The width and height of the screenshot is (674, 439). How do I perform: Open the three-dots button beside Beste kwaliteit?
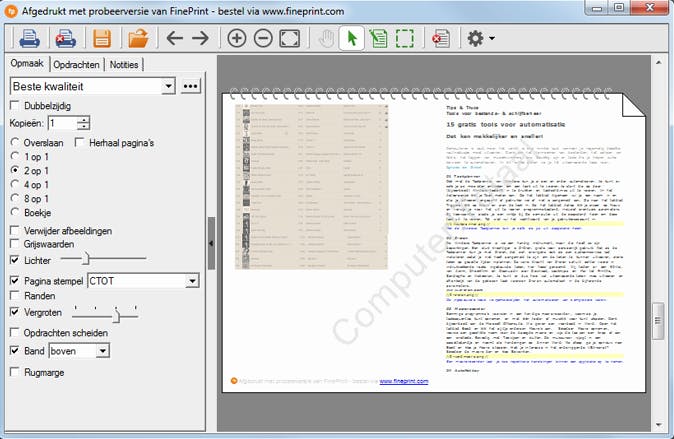point(190,86)
